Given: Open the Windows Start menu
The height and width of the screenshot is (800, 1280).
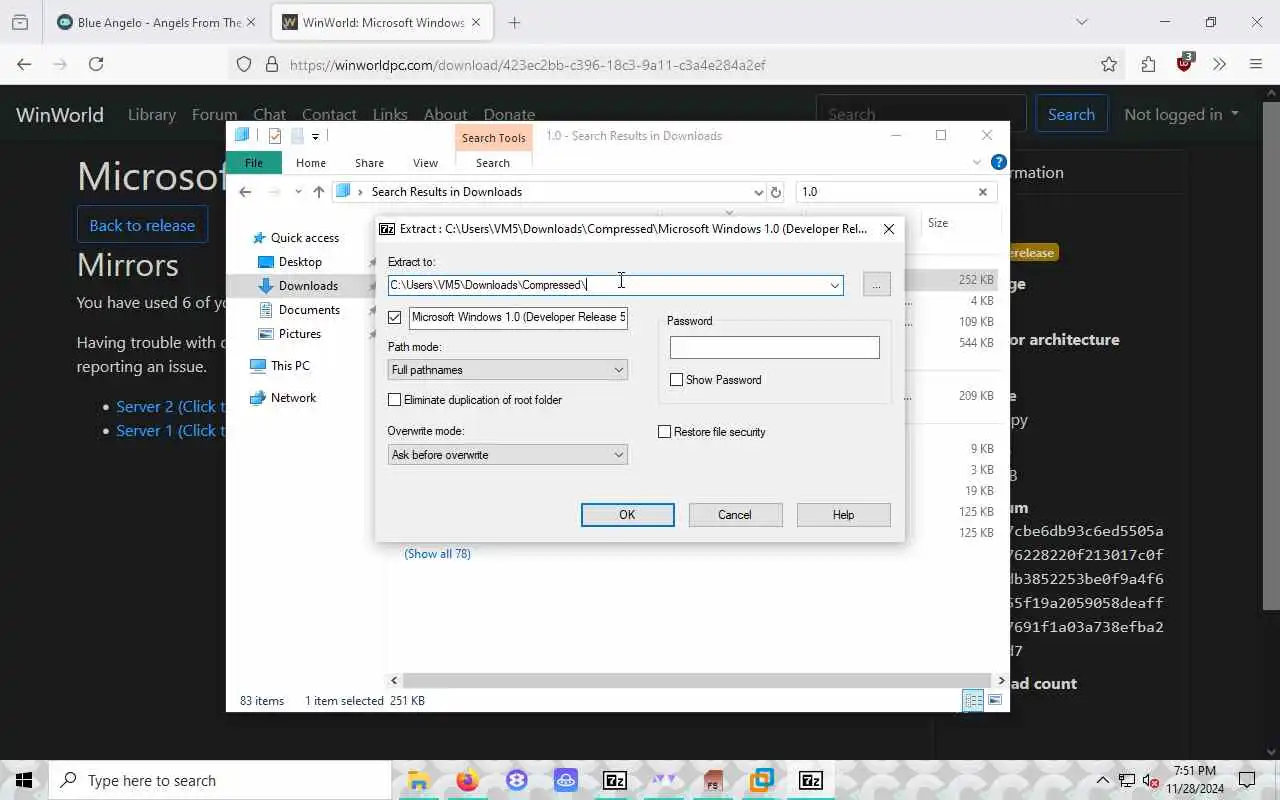Looking at the screenshot, I should (24, 780).
